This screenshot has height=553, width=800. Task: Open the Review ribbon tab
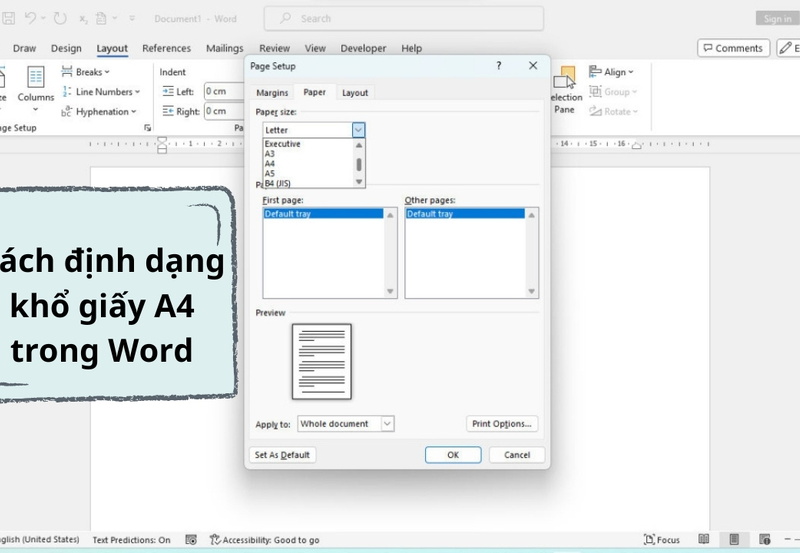[274, 48]
